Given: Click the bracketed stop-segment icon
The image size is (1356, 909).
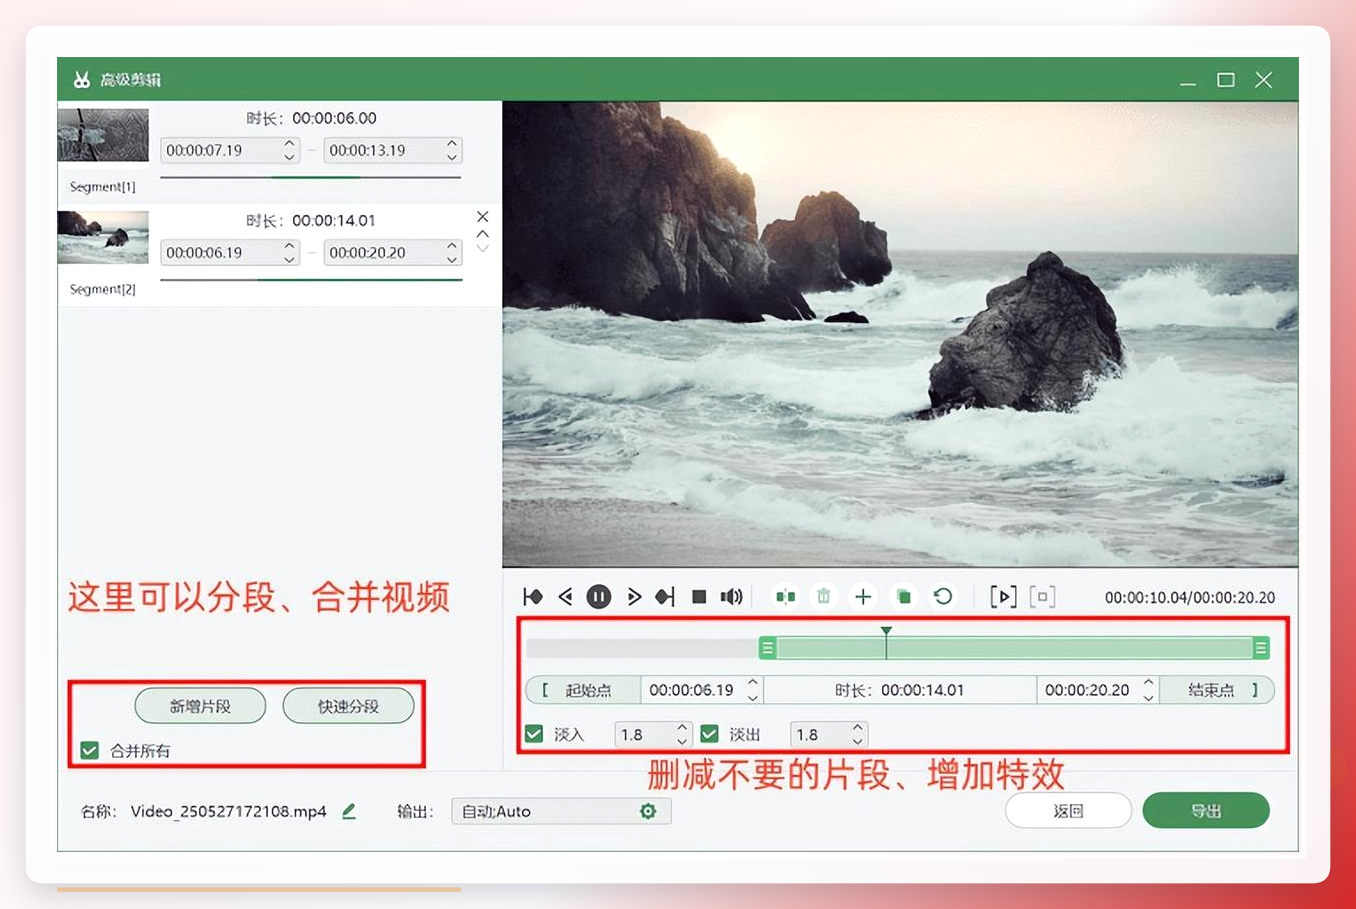Looking at the screenshot, I should (x=1042, y=597).
